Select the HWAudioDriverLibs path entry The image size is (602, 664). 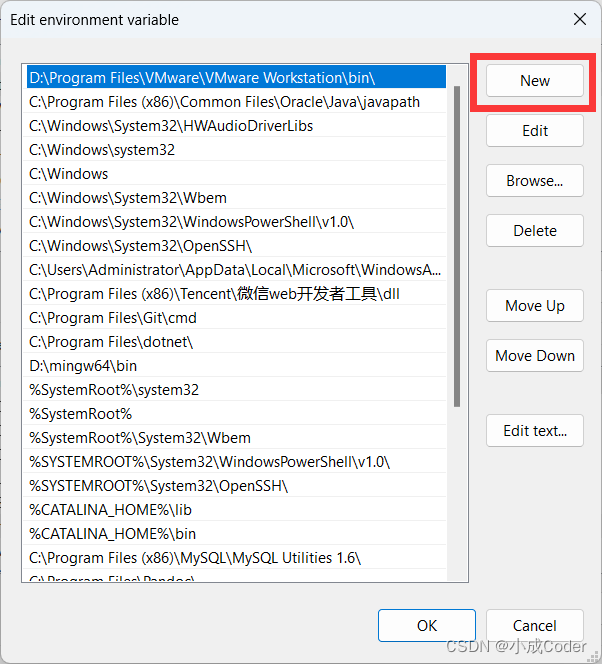point(157,126)
